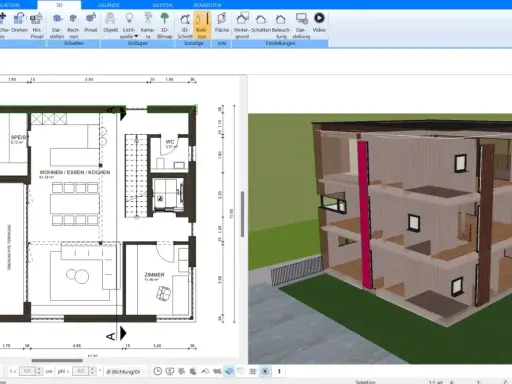
Task: Toggle the highlighted circular snap icon
Action: (265, 371)
